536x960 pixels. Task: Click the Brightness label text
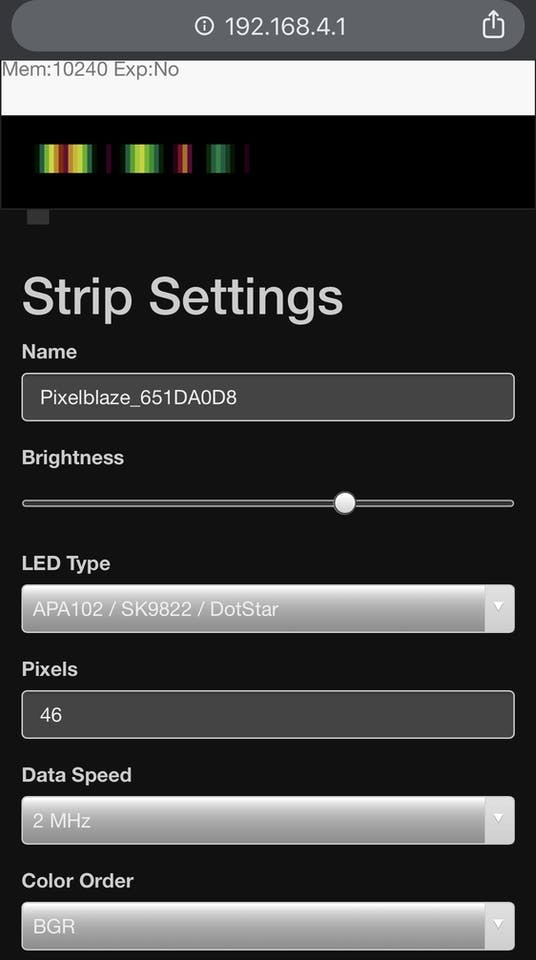tap(73, 457)
